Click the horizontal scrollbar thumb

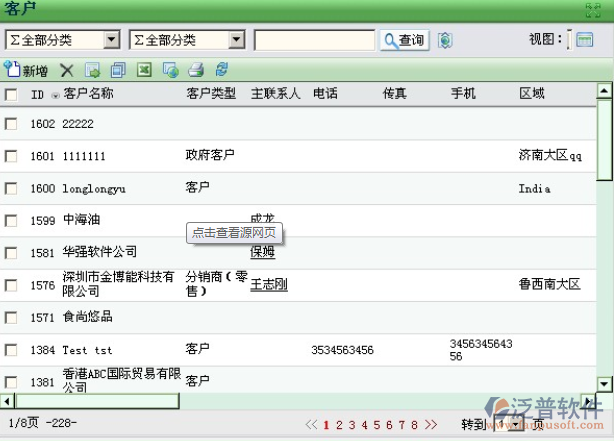[x=97, y=401]
